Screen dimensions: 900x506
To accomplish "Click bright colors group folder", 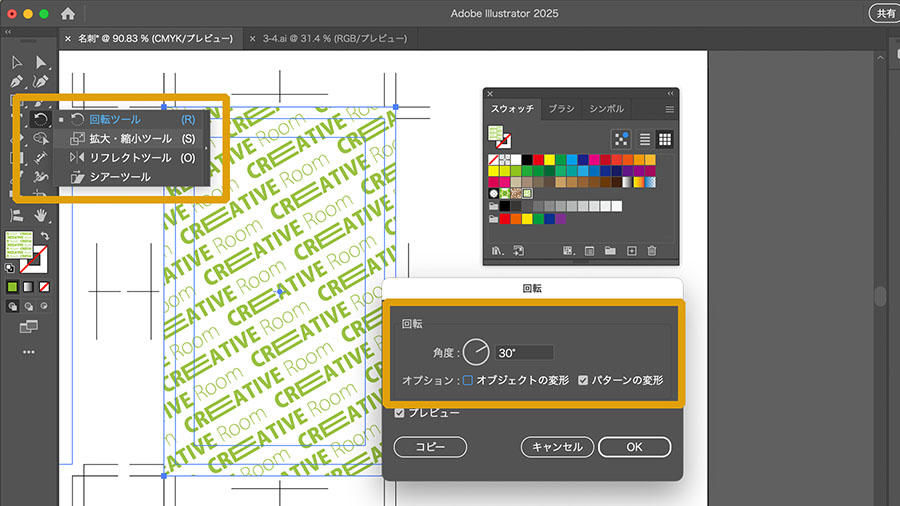I will (493, 219).
